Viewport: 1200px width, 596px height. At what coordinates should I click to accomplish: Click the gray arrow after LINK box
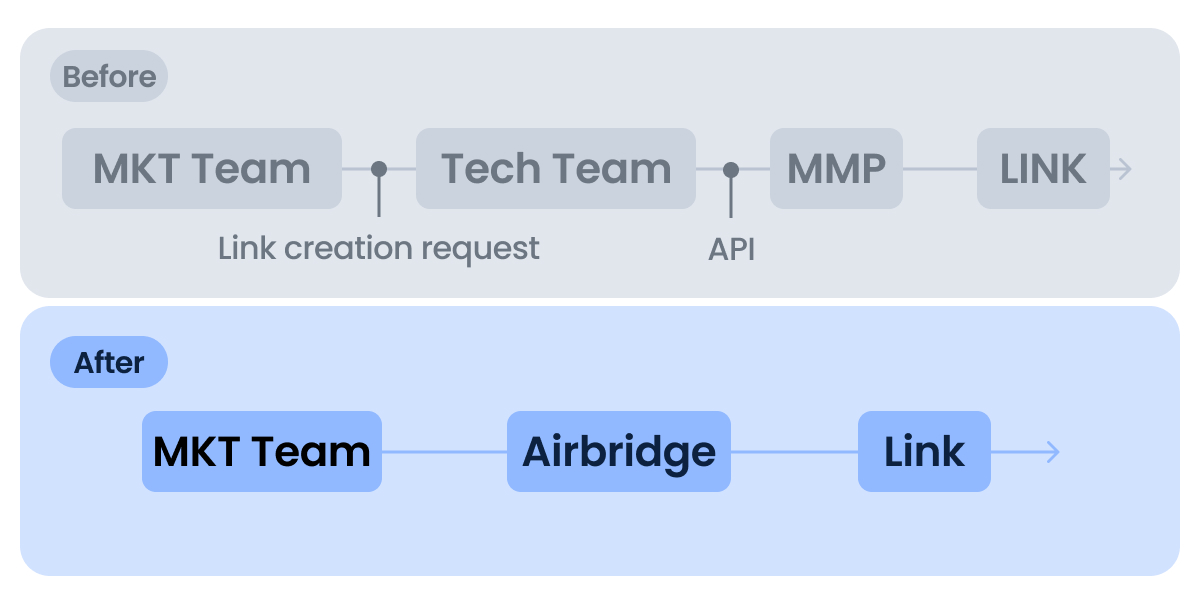1123,169
